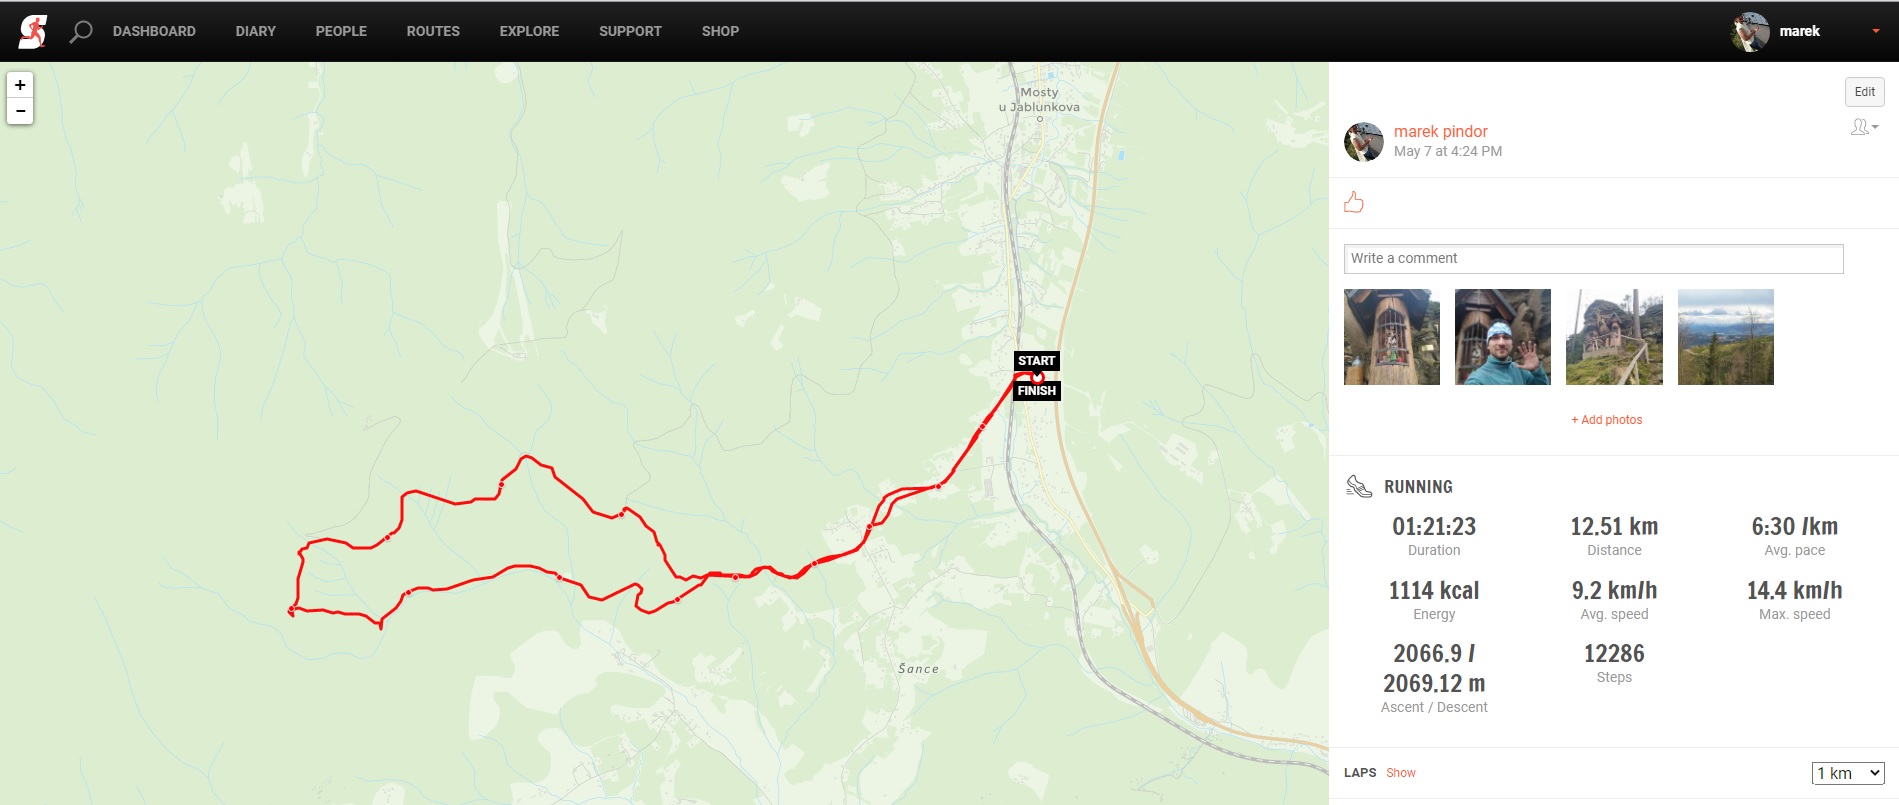The image size is (1899, 805).
Task: Open the search magnifier icon
Action: (81, 32)
